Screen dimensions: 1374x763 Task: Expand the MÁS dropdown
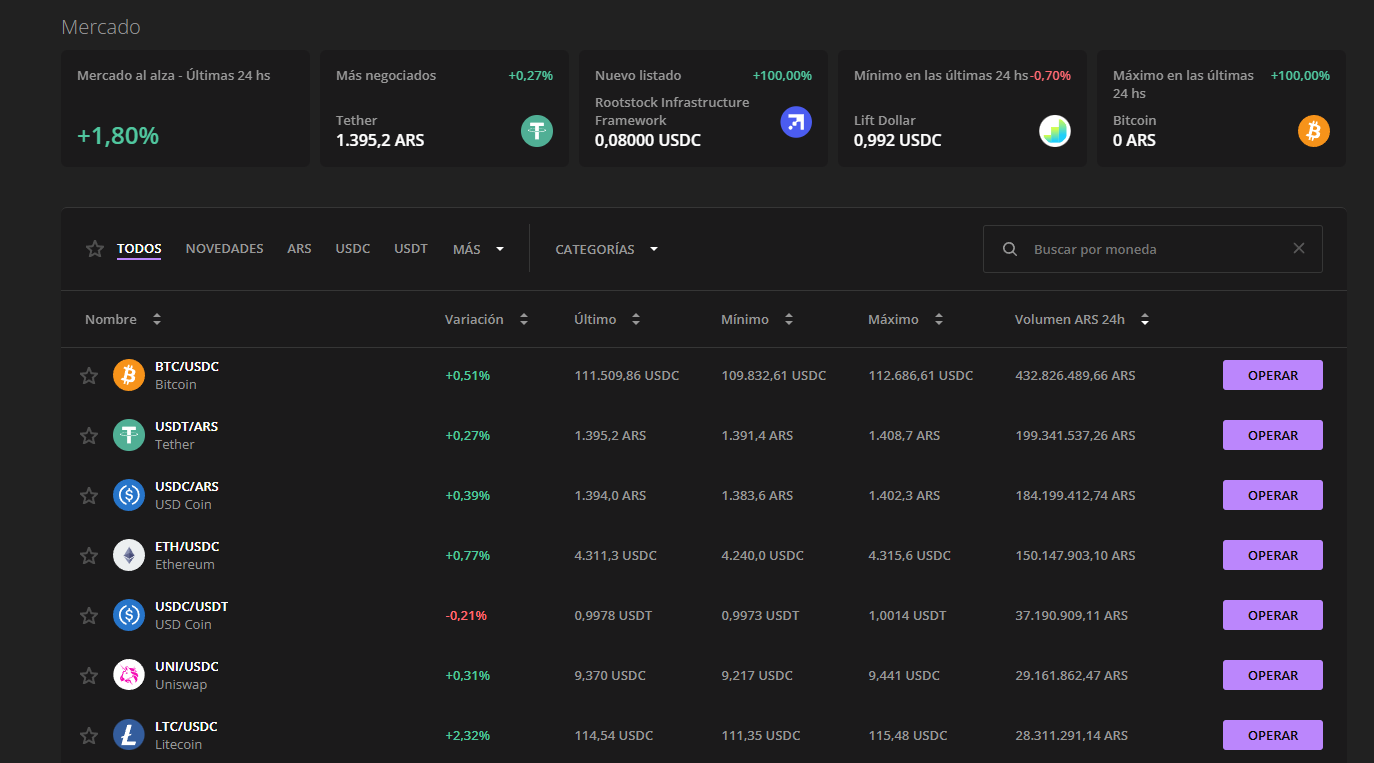[478, 249]
